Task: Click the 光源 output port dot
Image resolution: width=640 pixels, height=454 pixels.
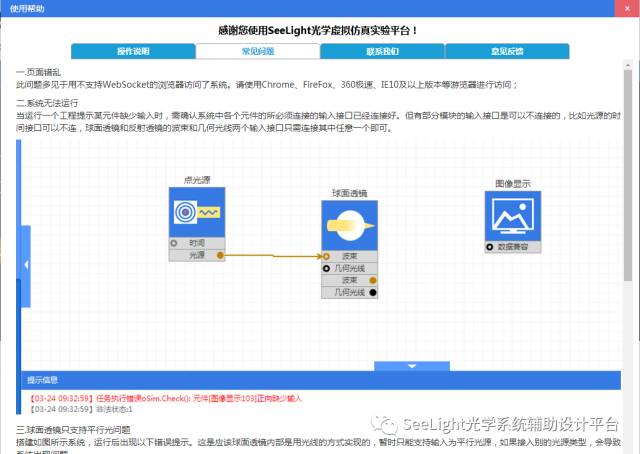Action: tap(220, 256)
